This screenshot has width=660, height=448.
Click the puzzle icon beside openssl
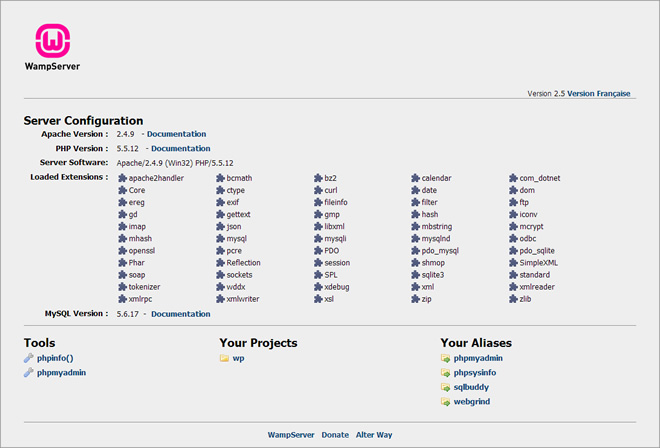(122, 251)
